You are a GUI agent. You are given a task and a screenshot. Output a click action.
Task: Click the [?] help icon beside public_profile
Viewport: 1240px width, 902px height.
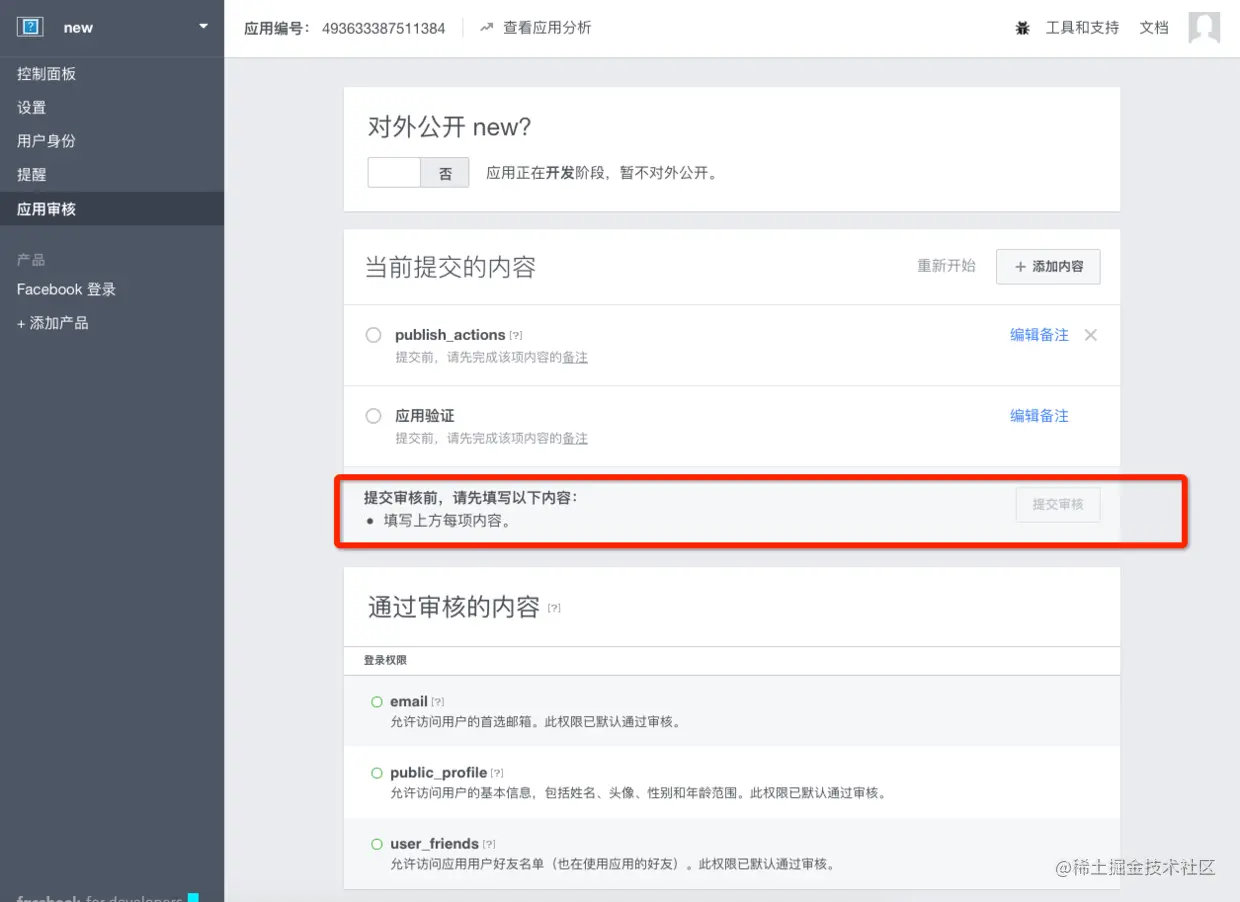click(497, 773)
